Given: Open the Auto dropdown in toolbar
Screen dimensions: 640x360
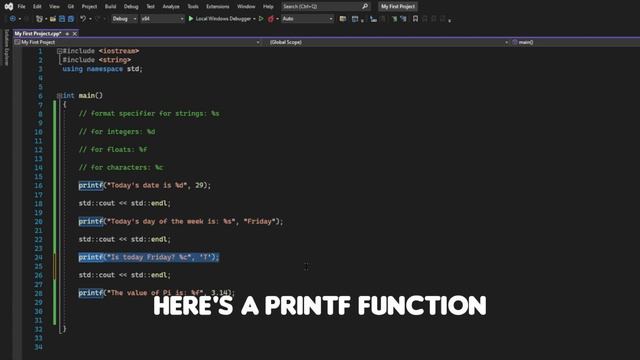Looking at the screenshot, I should [307, 19].
